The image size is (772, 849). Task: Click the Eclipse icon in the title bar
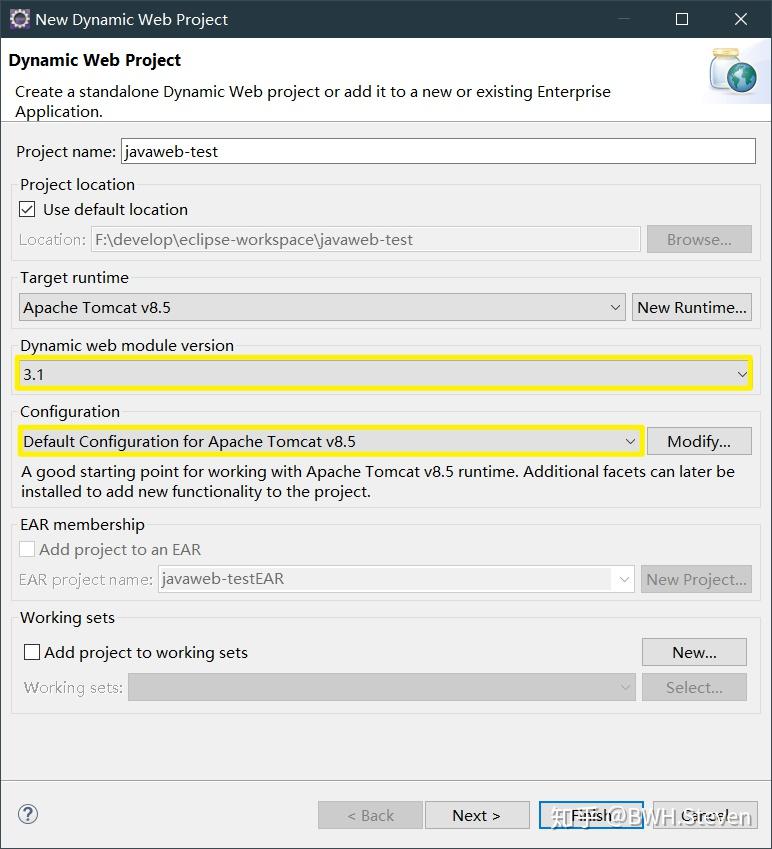tap(16, 19)
